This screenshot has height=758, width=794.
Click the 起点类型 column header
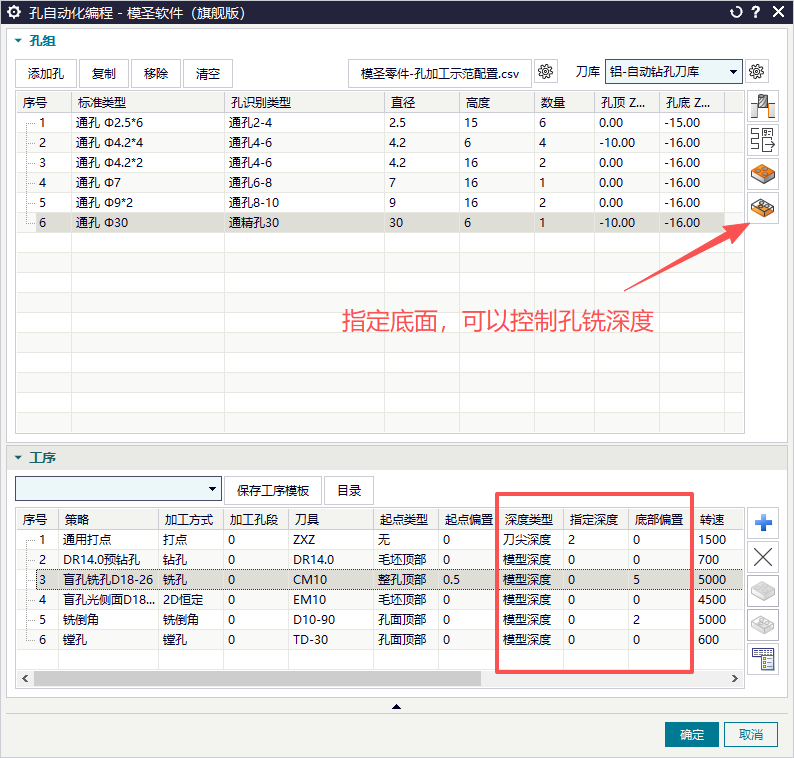pyautogui.click(x=406, y=520)
